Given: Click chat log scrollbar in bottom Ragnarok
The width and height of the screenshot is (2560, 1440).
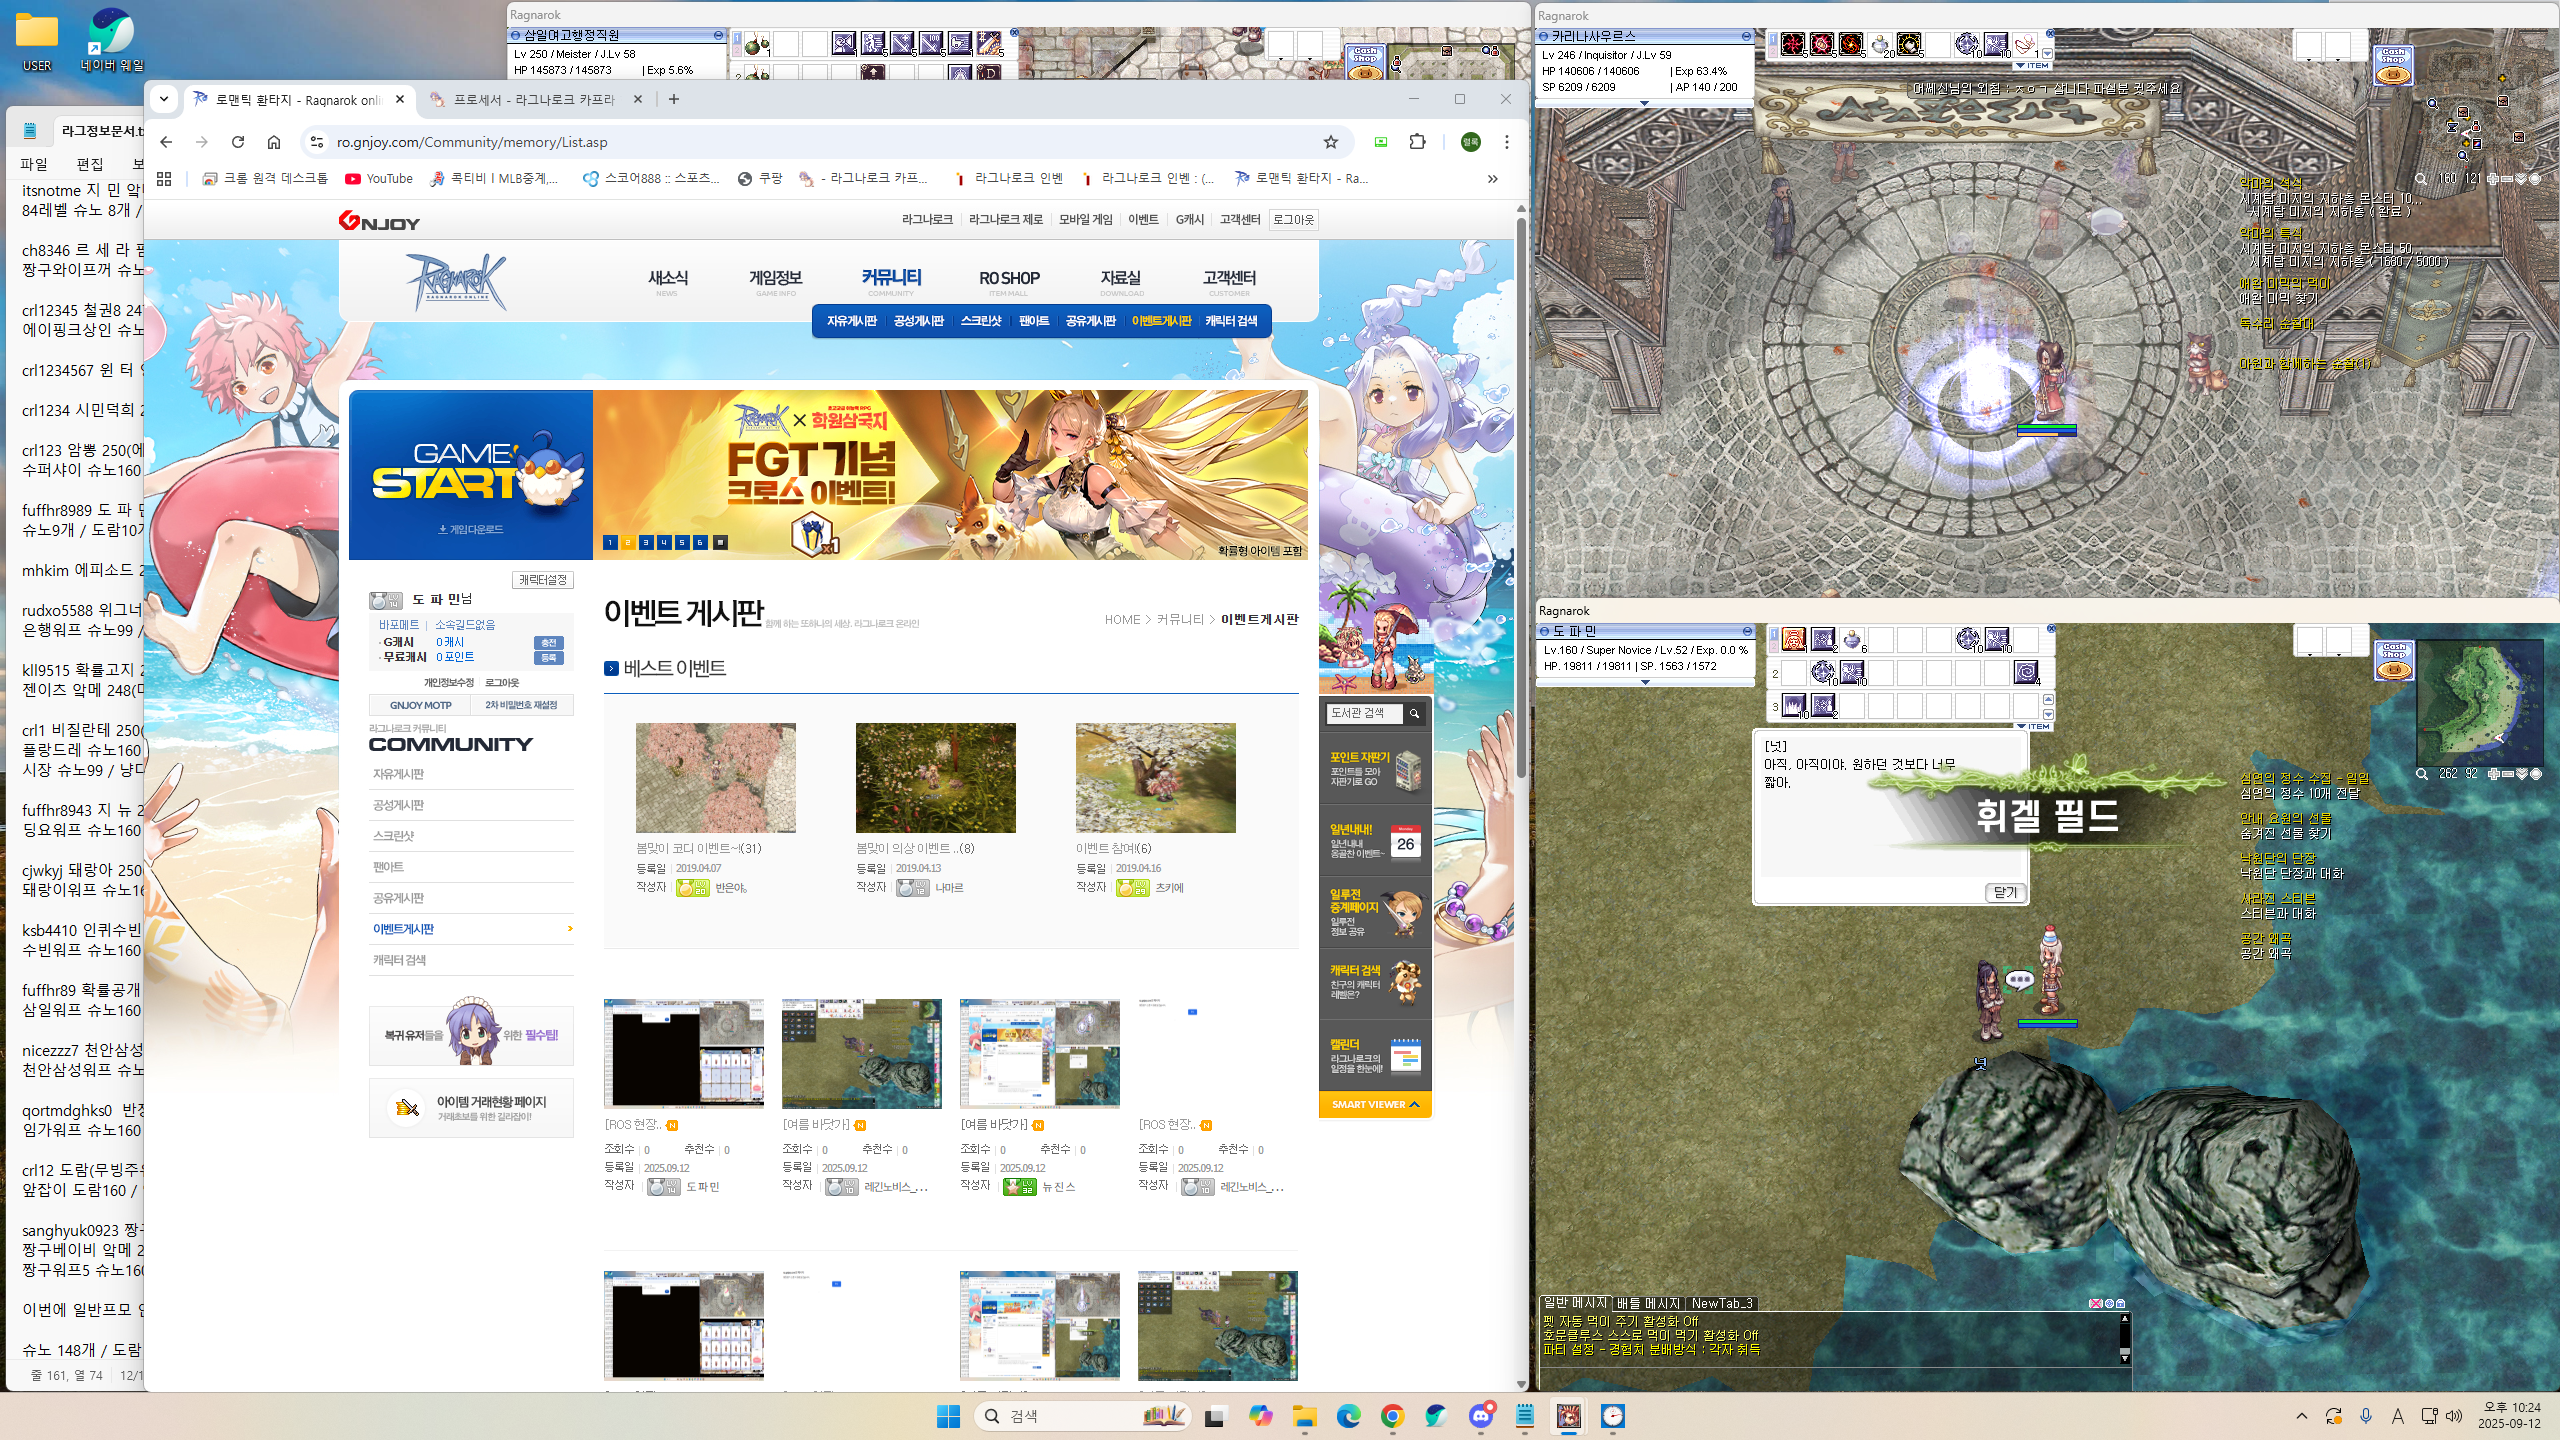Looking at the screenshot, I should pos(2124,1338).
